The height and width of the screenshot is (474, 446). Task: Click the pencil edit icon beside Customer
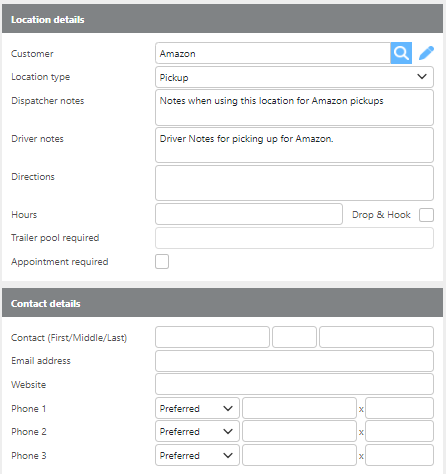pyautogui.click(x=426, y=53)
